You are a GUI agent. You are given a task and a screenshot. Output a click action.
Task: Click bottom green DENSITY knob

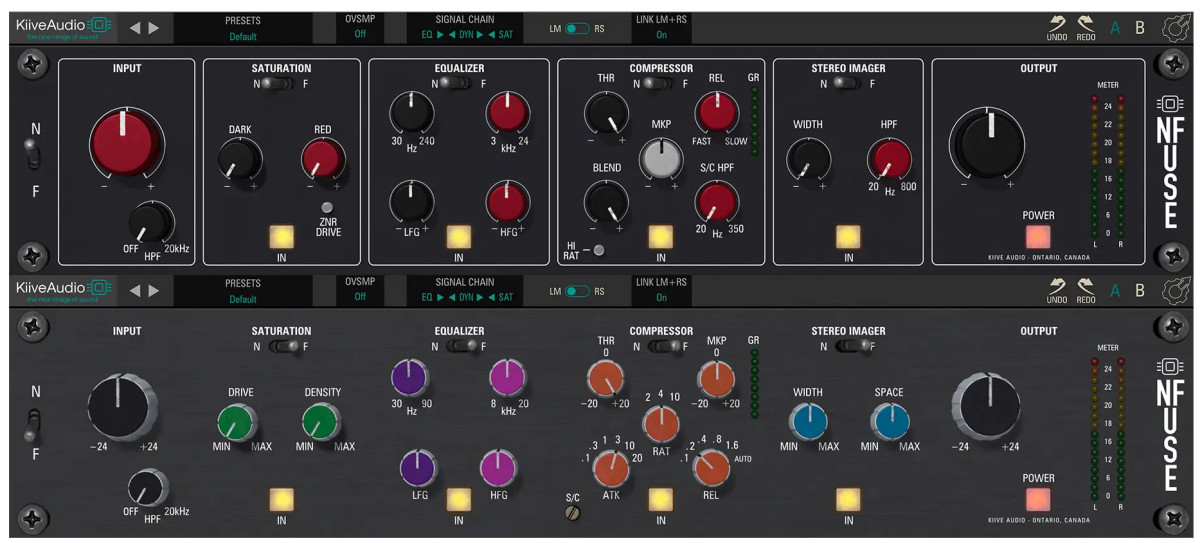[x=321, y=421]
